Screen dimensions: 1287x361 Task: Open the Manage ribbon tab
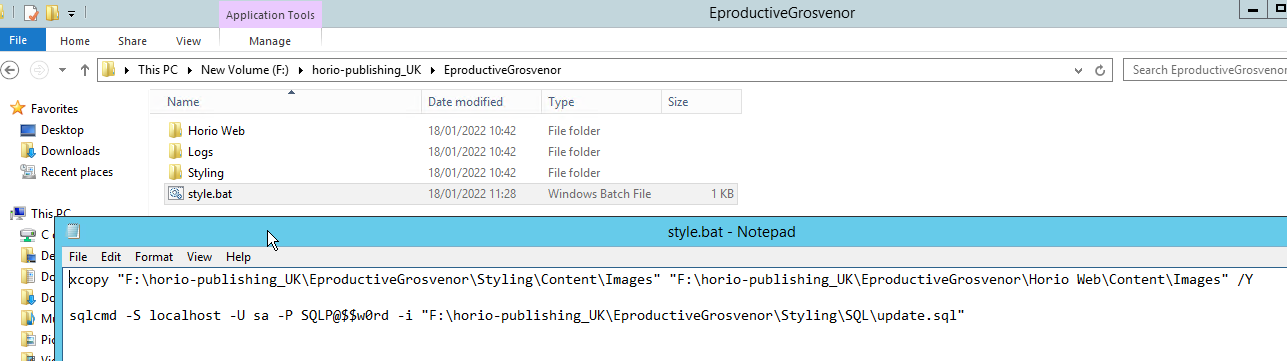tap(270, 41)
